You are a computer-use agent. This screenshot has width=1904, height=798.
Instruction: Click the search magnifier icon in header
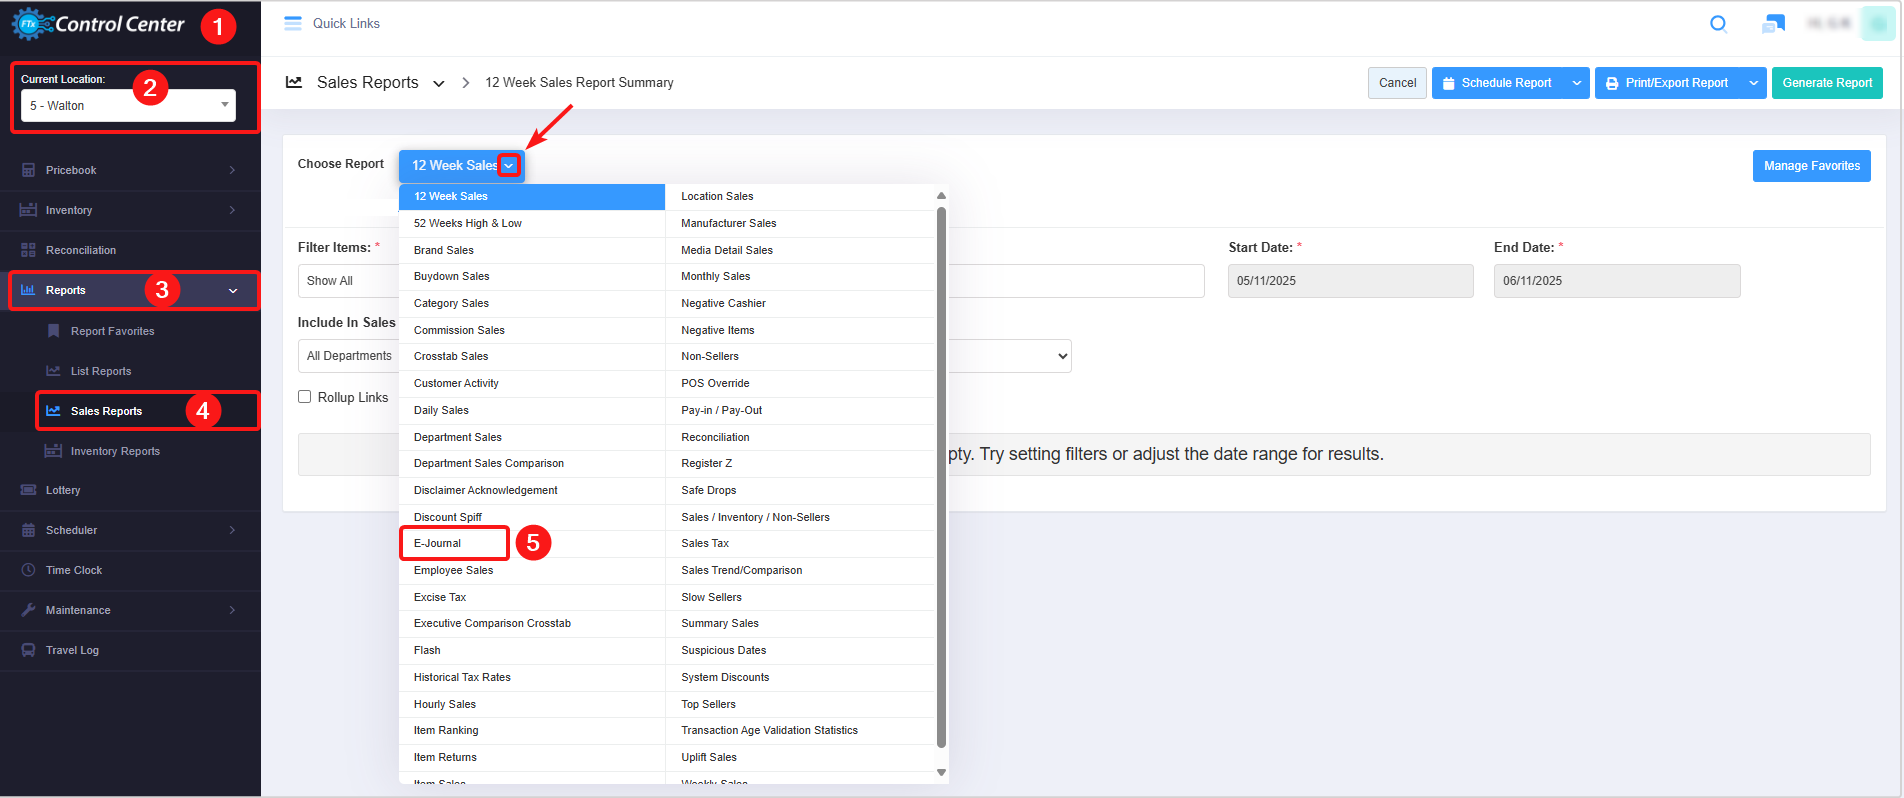click(x=1718, y=24)
